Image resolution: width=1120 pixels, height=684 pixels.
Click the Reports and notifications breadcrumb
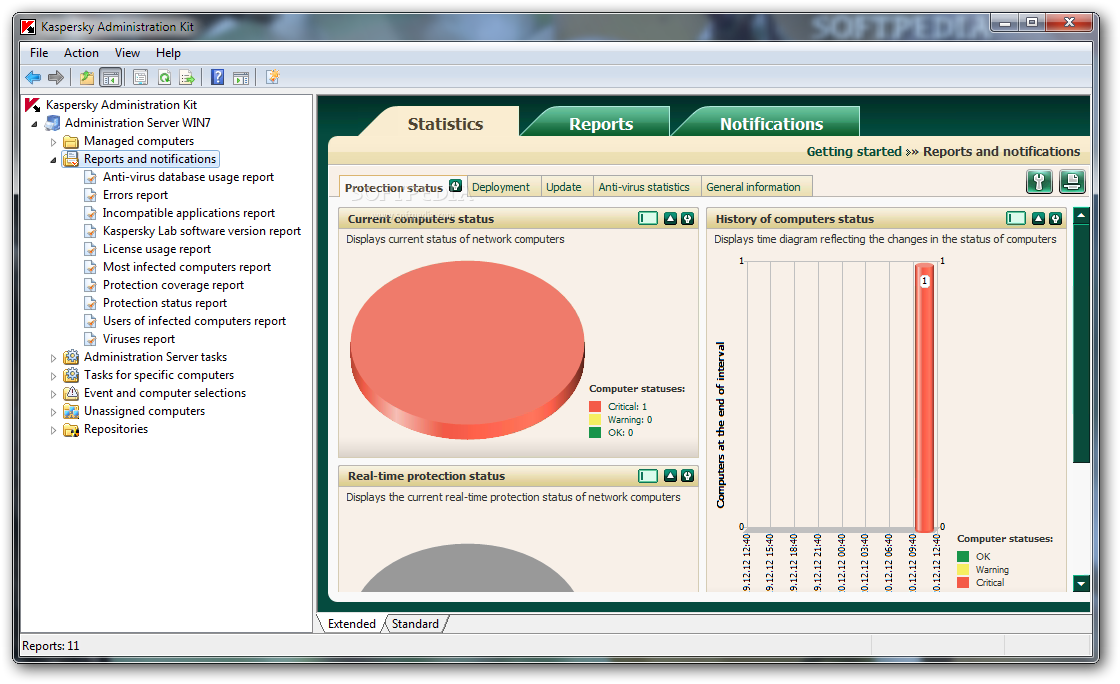(1001, 151)
